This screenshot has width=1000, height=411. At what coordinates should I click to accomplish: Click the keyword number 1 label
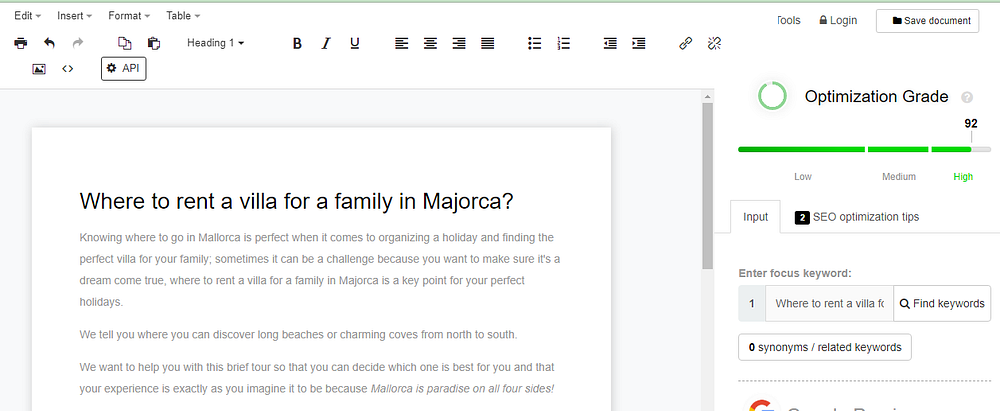752,304
